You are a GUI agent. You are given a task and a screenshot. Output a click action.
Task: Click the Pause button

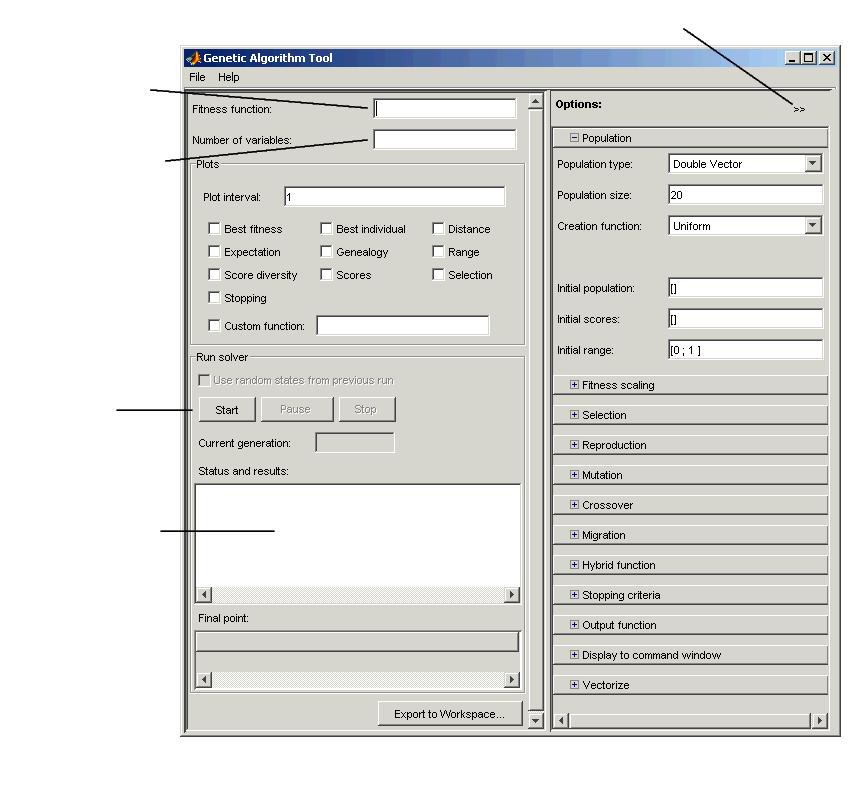click(x=296, y=409)
